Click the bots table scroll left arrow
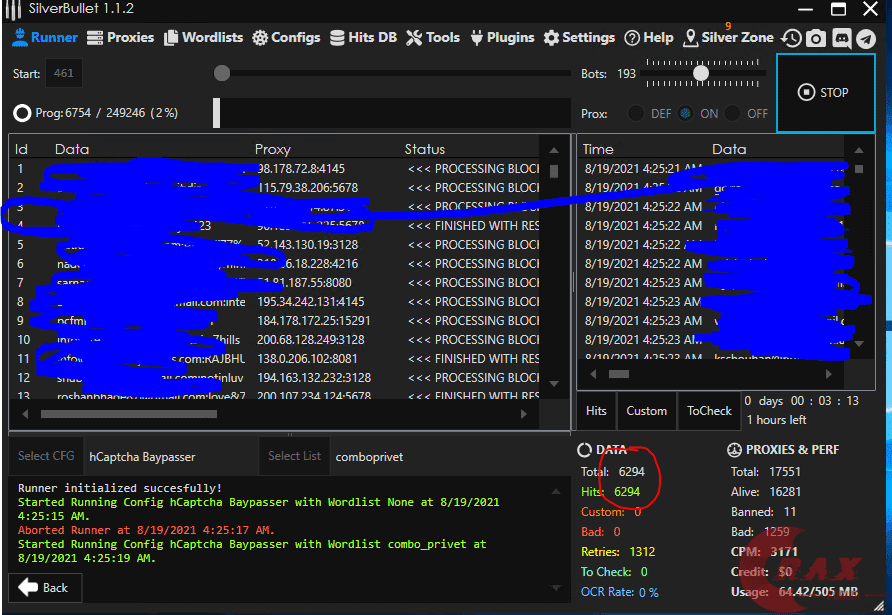892x615 pixels. coord(25,414)
